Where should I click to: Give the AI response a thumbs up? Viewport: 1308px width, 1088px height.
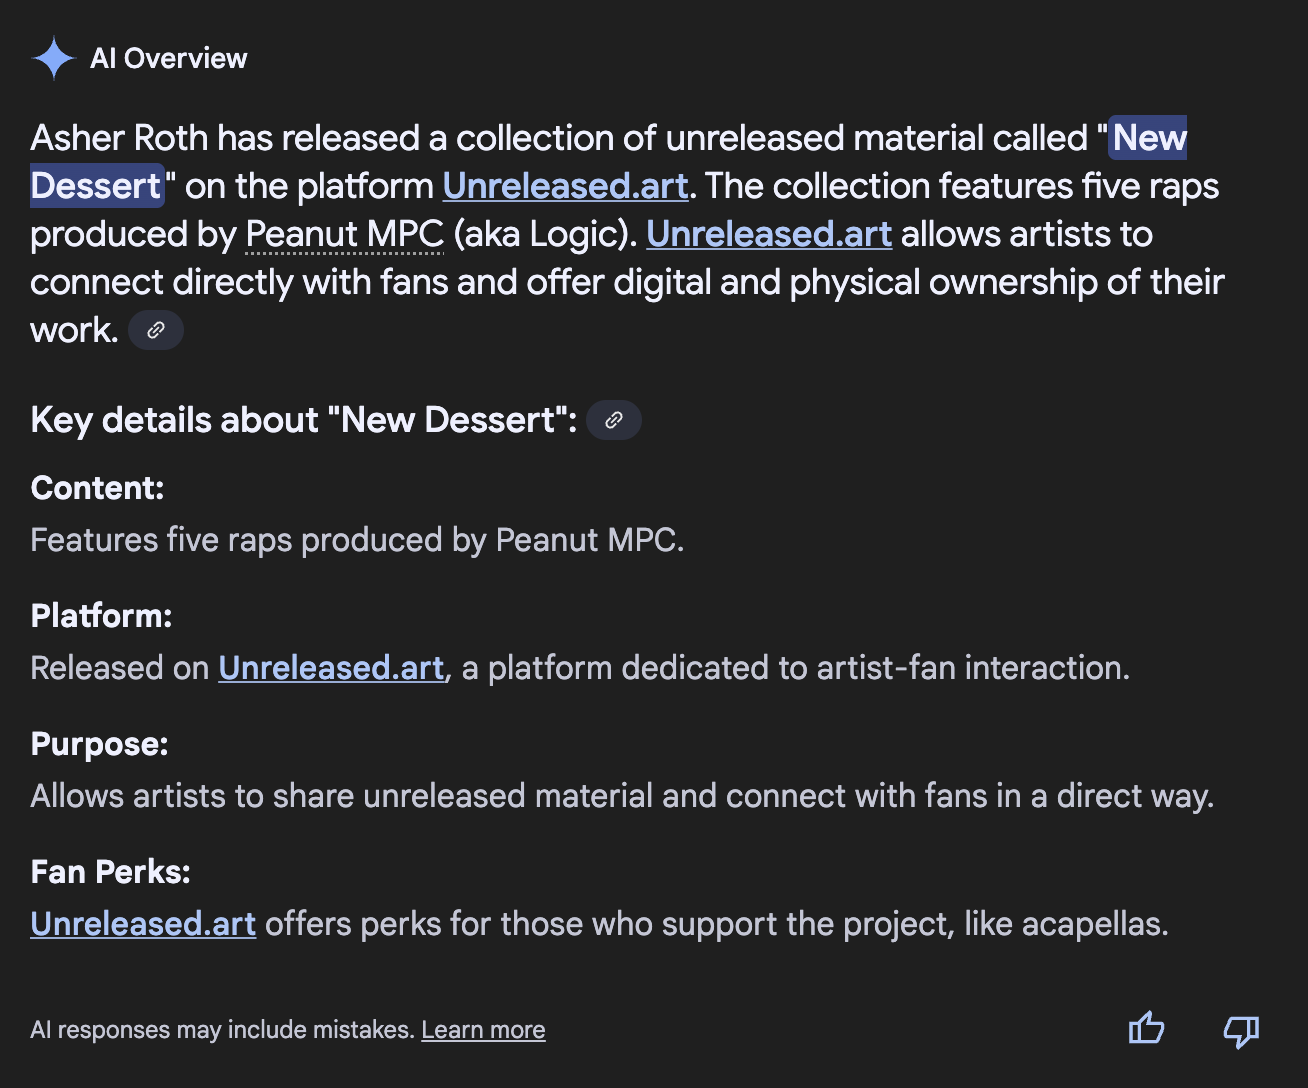1146,1028
